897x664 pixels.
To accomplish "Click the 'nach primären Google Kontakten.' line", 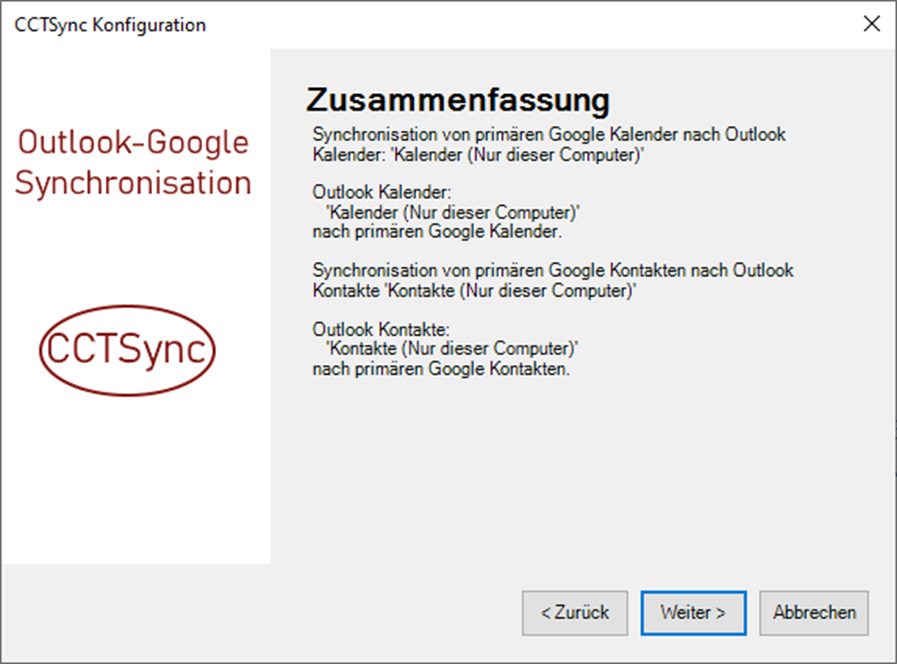I will coord(441,369).
